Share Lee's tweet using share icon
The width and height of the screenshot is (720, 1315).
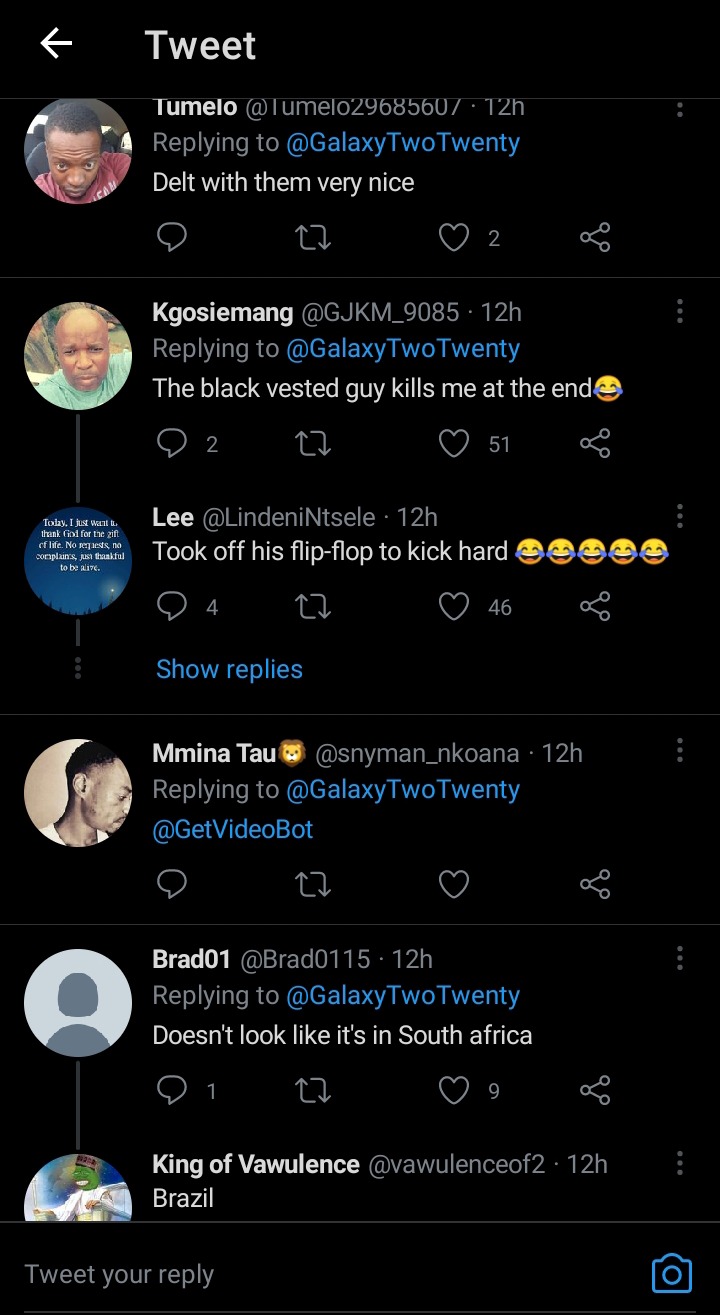[595, 606]
